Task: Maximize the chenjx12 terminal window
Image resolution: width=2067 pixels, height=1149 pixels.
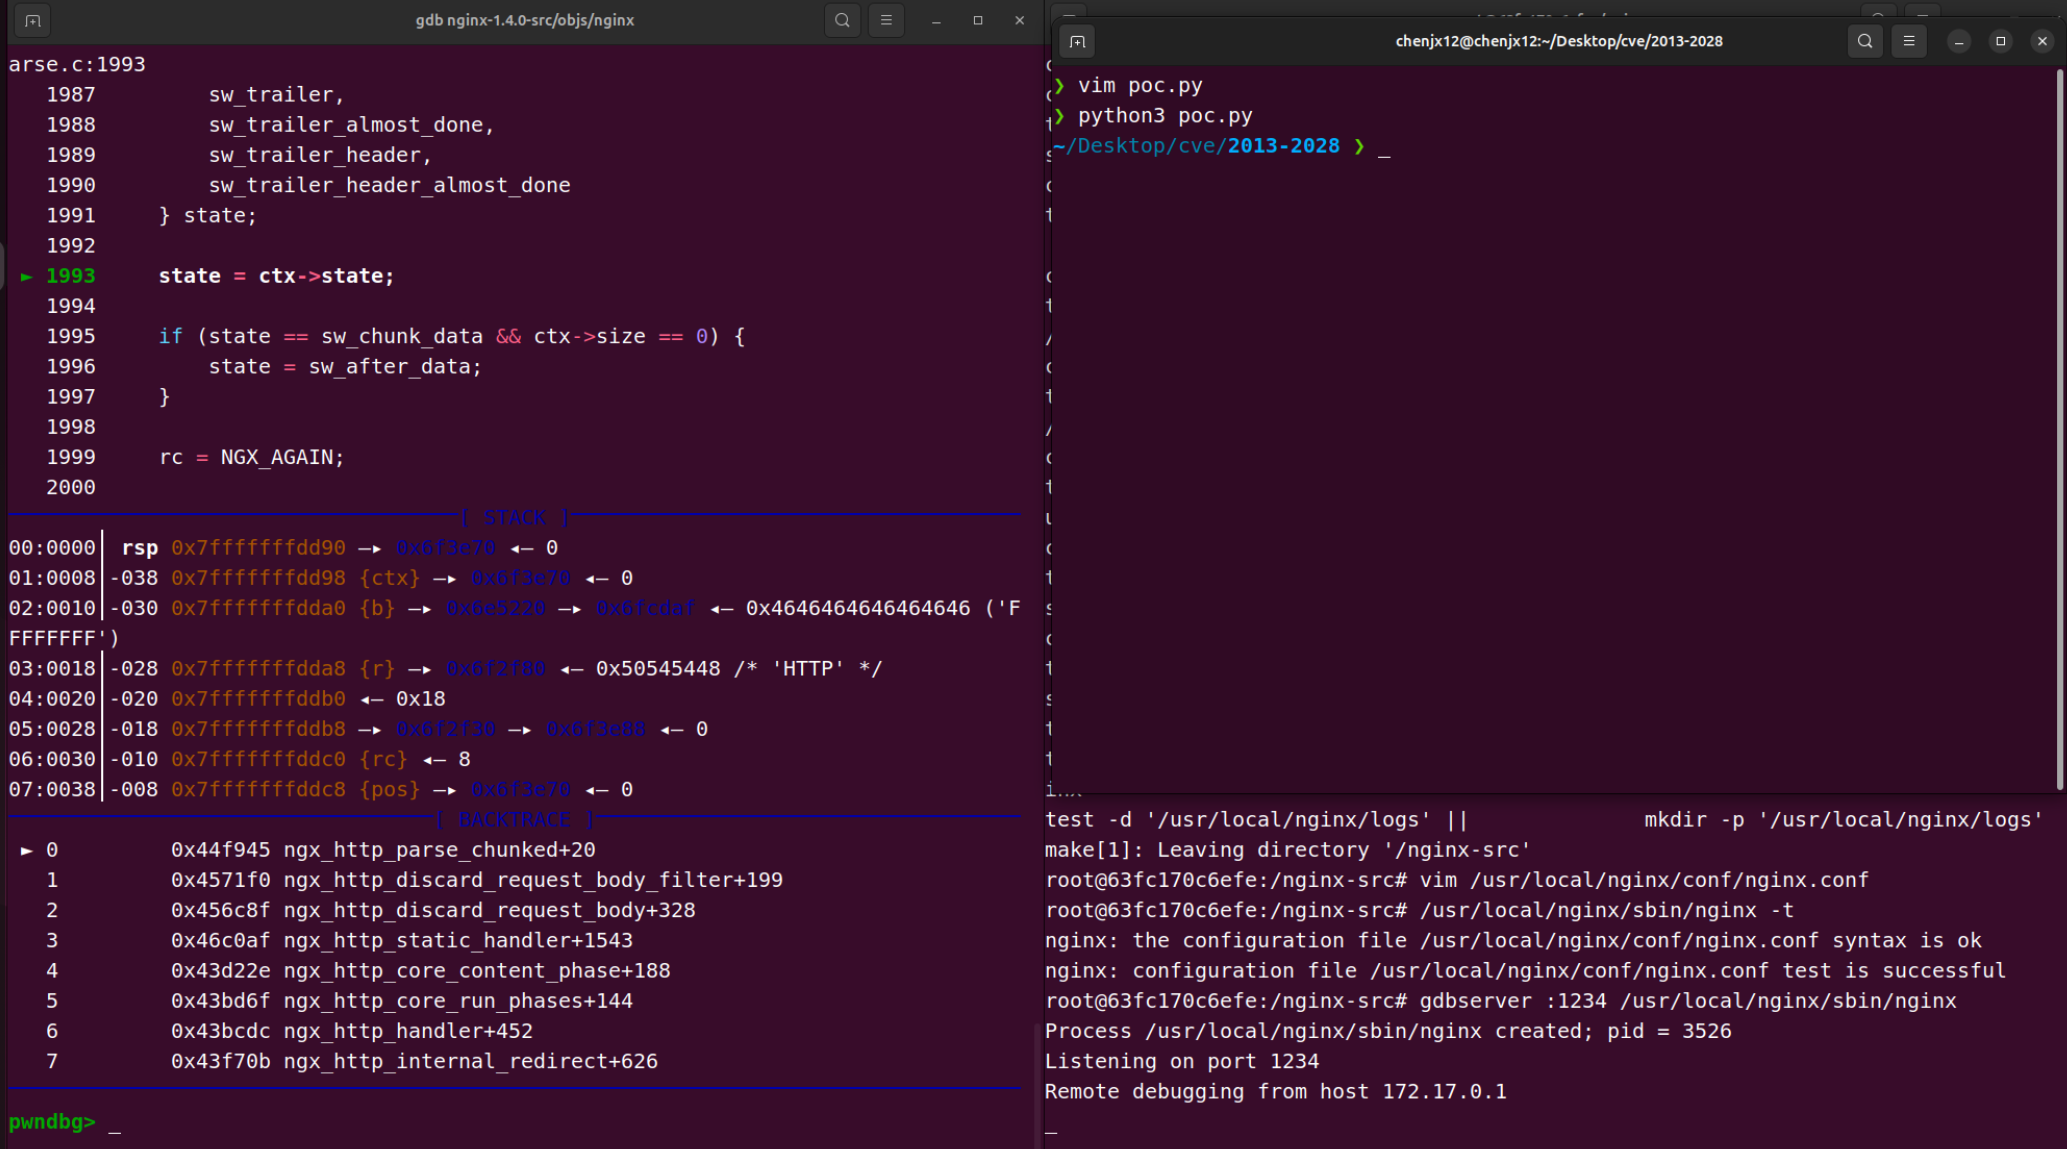Action: coord(2001,41)
